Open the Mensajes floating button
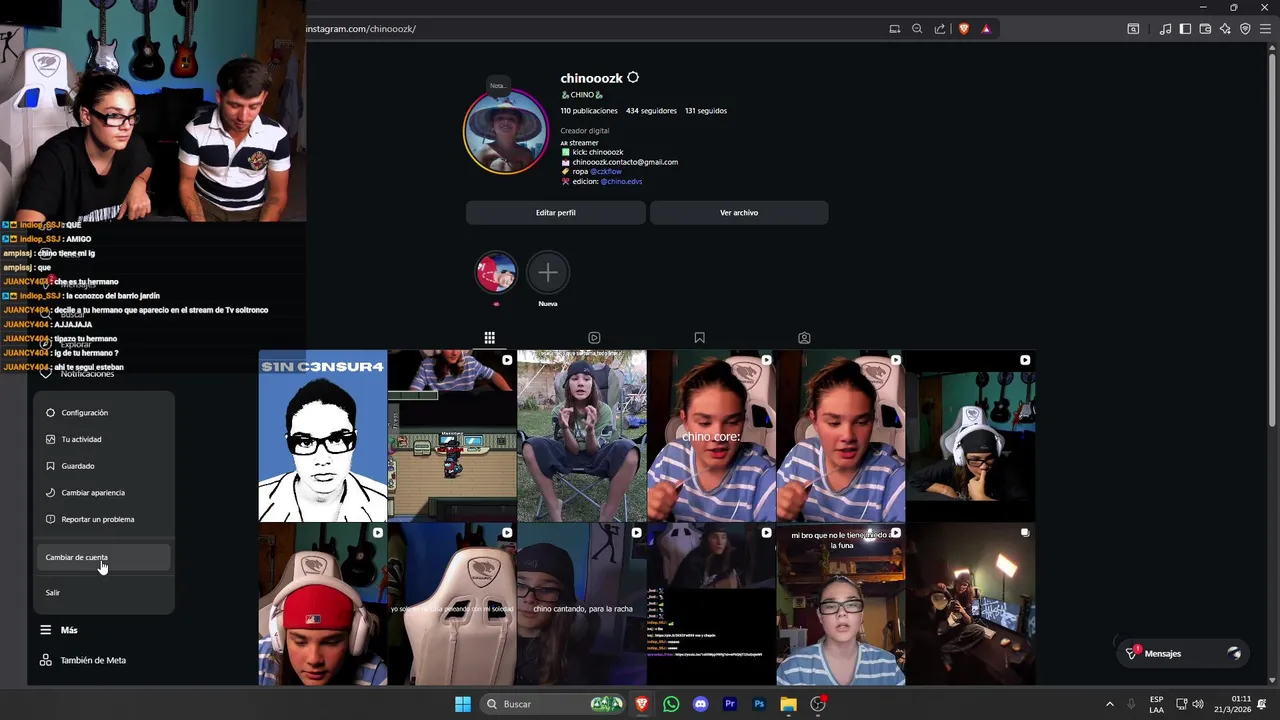This screenshot has width=1280, height=720. click(x=1182, y=653)
